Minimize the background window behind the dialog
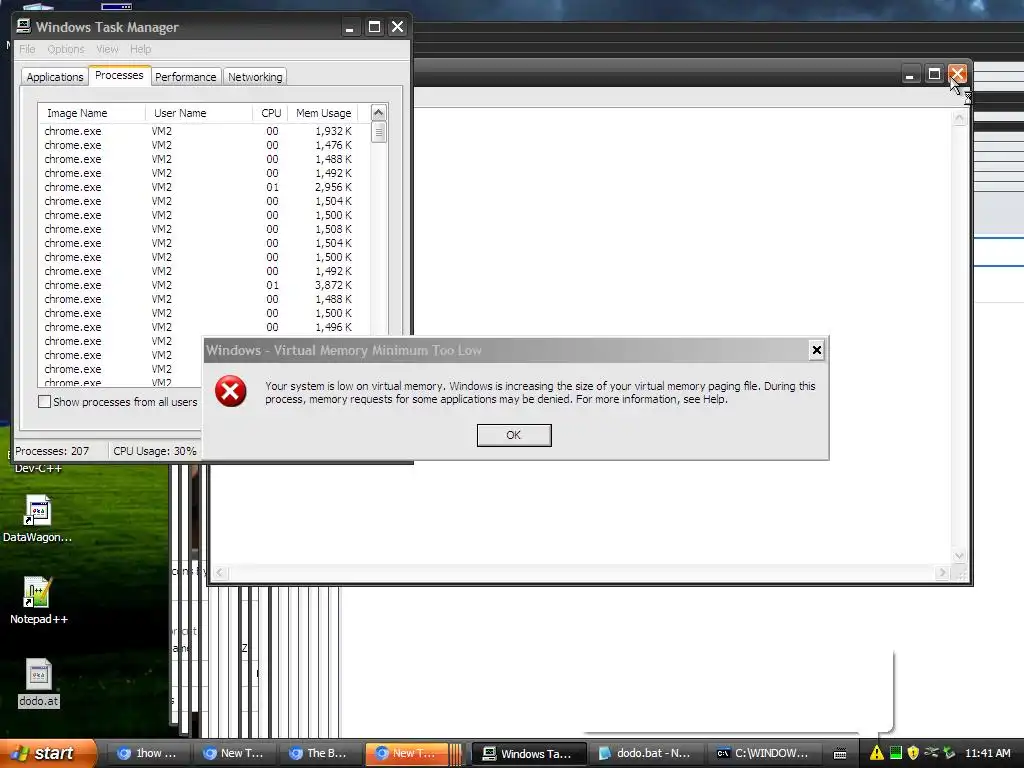This screenshot has height=768, width=1024. [x=910, y=74]
